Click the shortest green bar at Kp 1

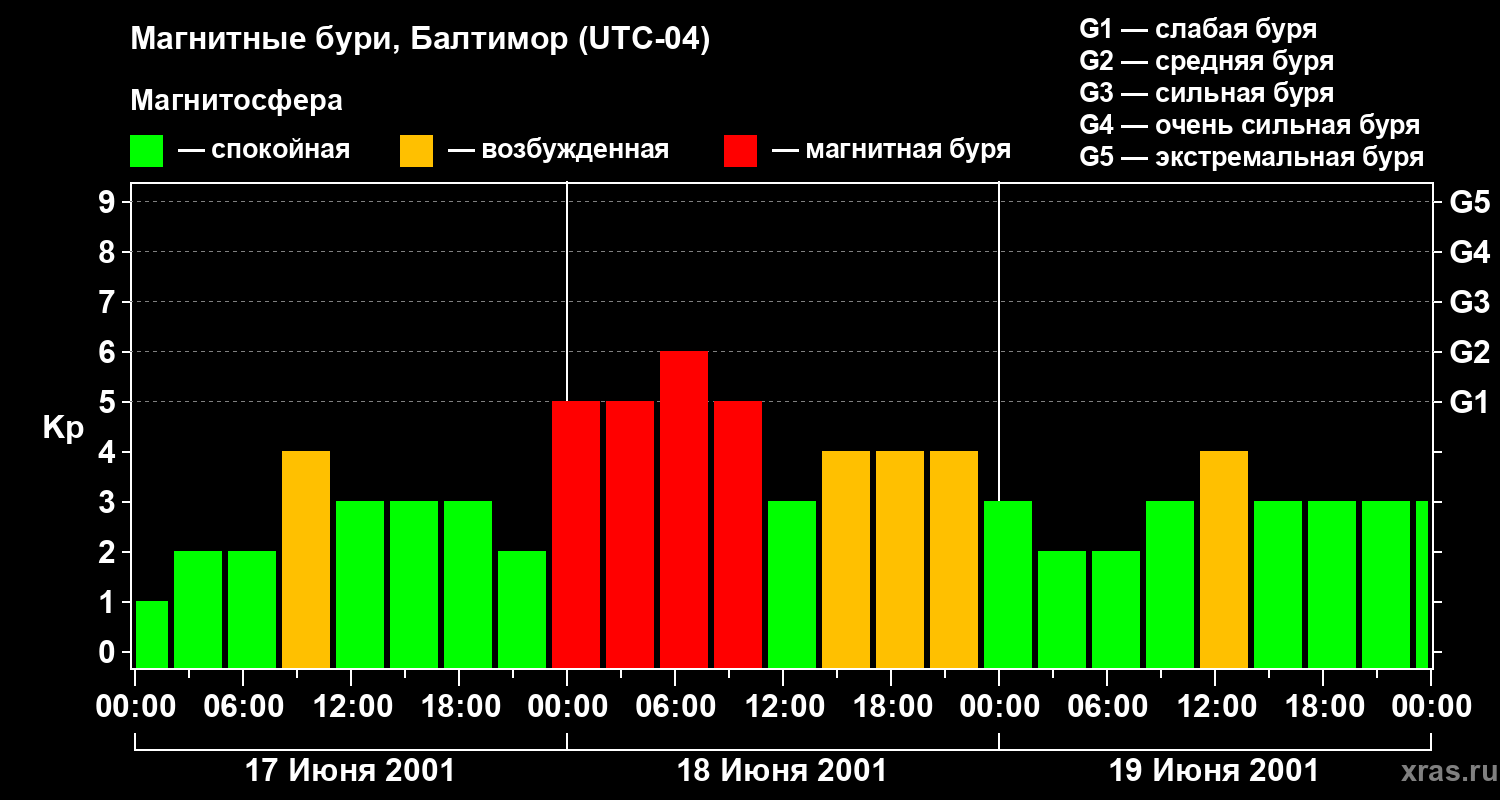tap(152, 635)
